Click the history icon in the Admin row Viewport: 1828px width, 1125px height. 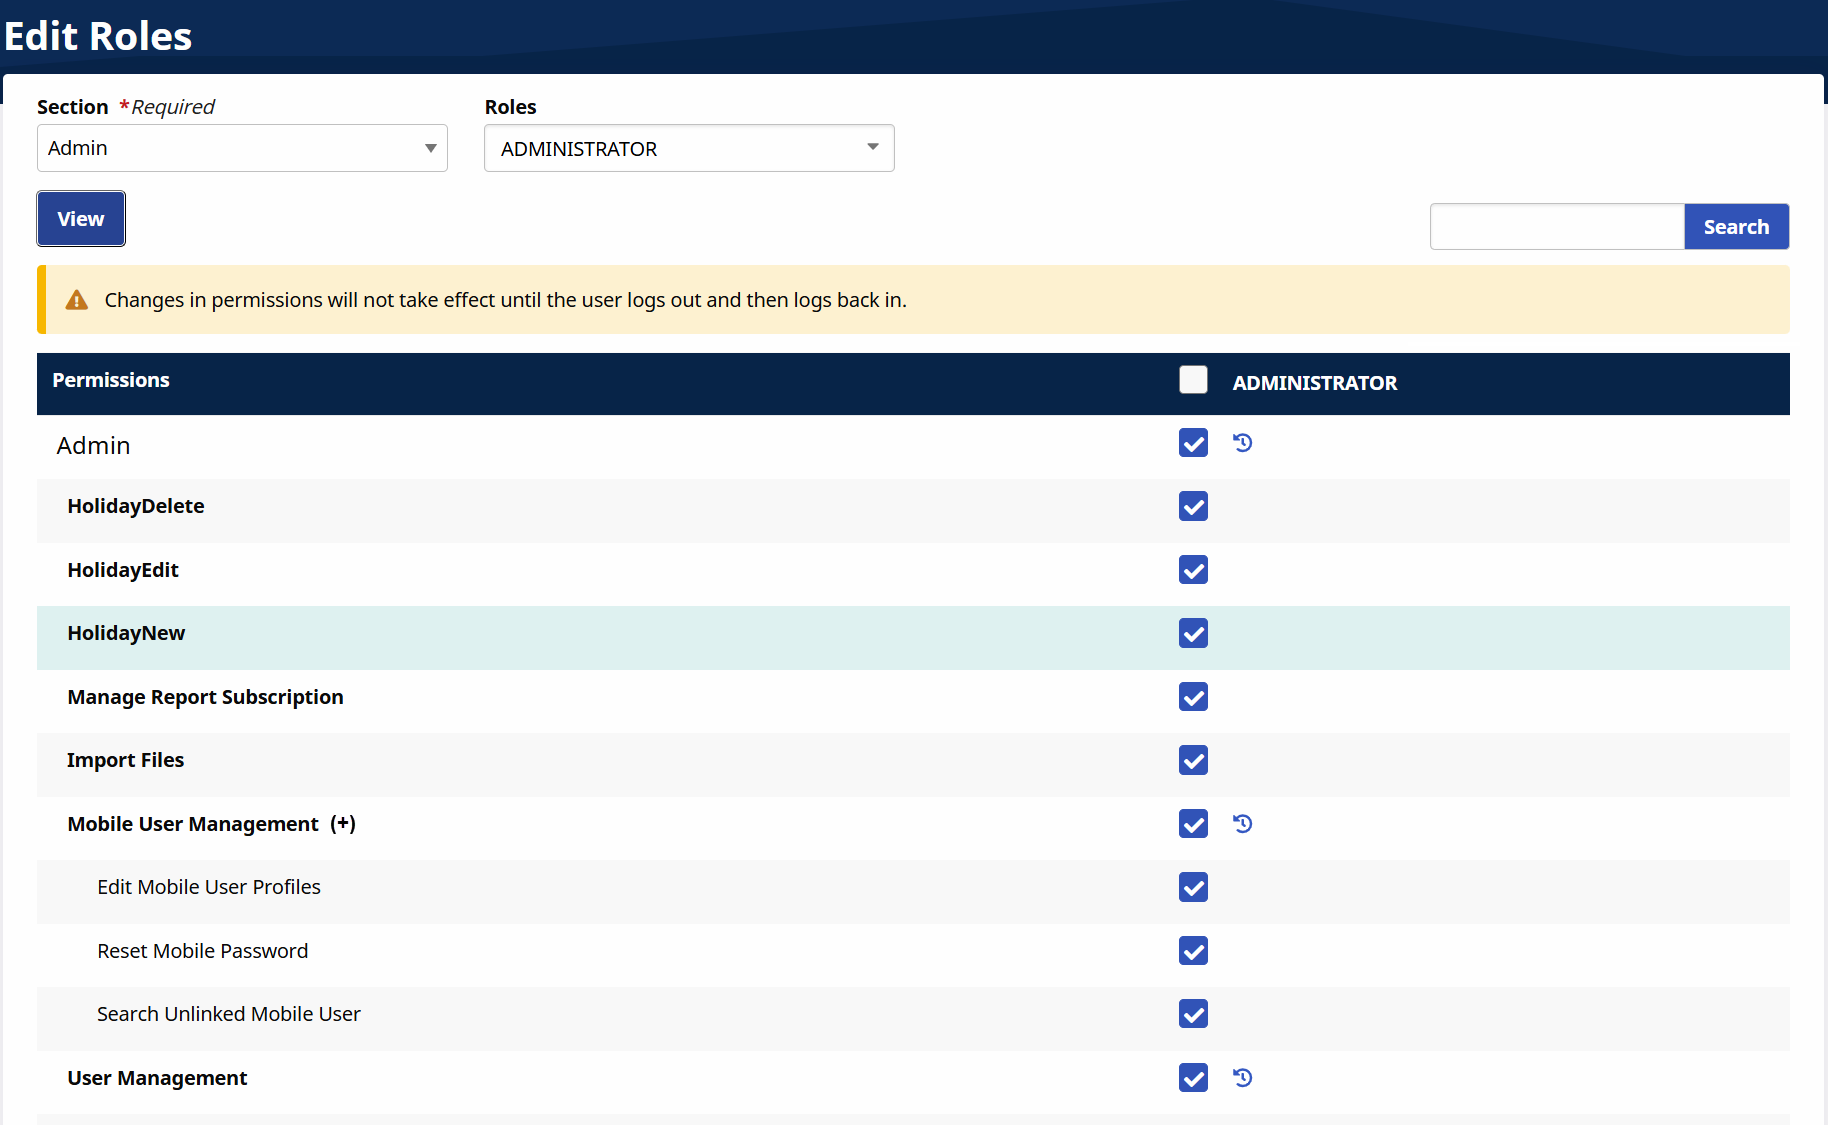(x=1242, y=443)
